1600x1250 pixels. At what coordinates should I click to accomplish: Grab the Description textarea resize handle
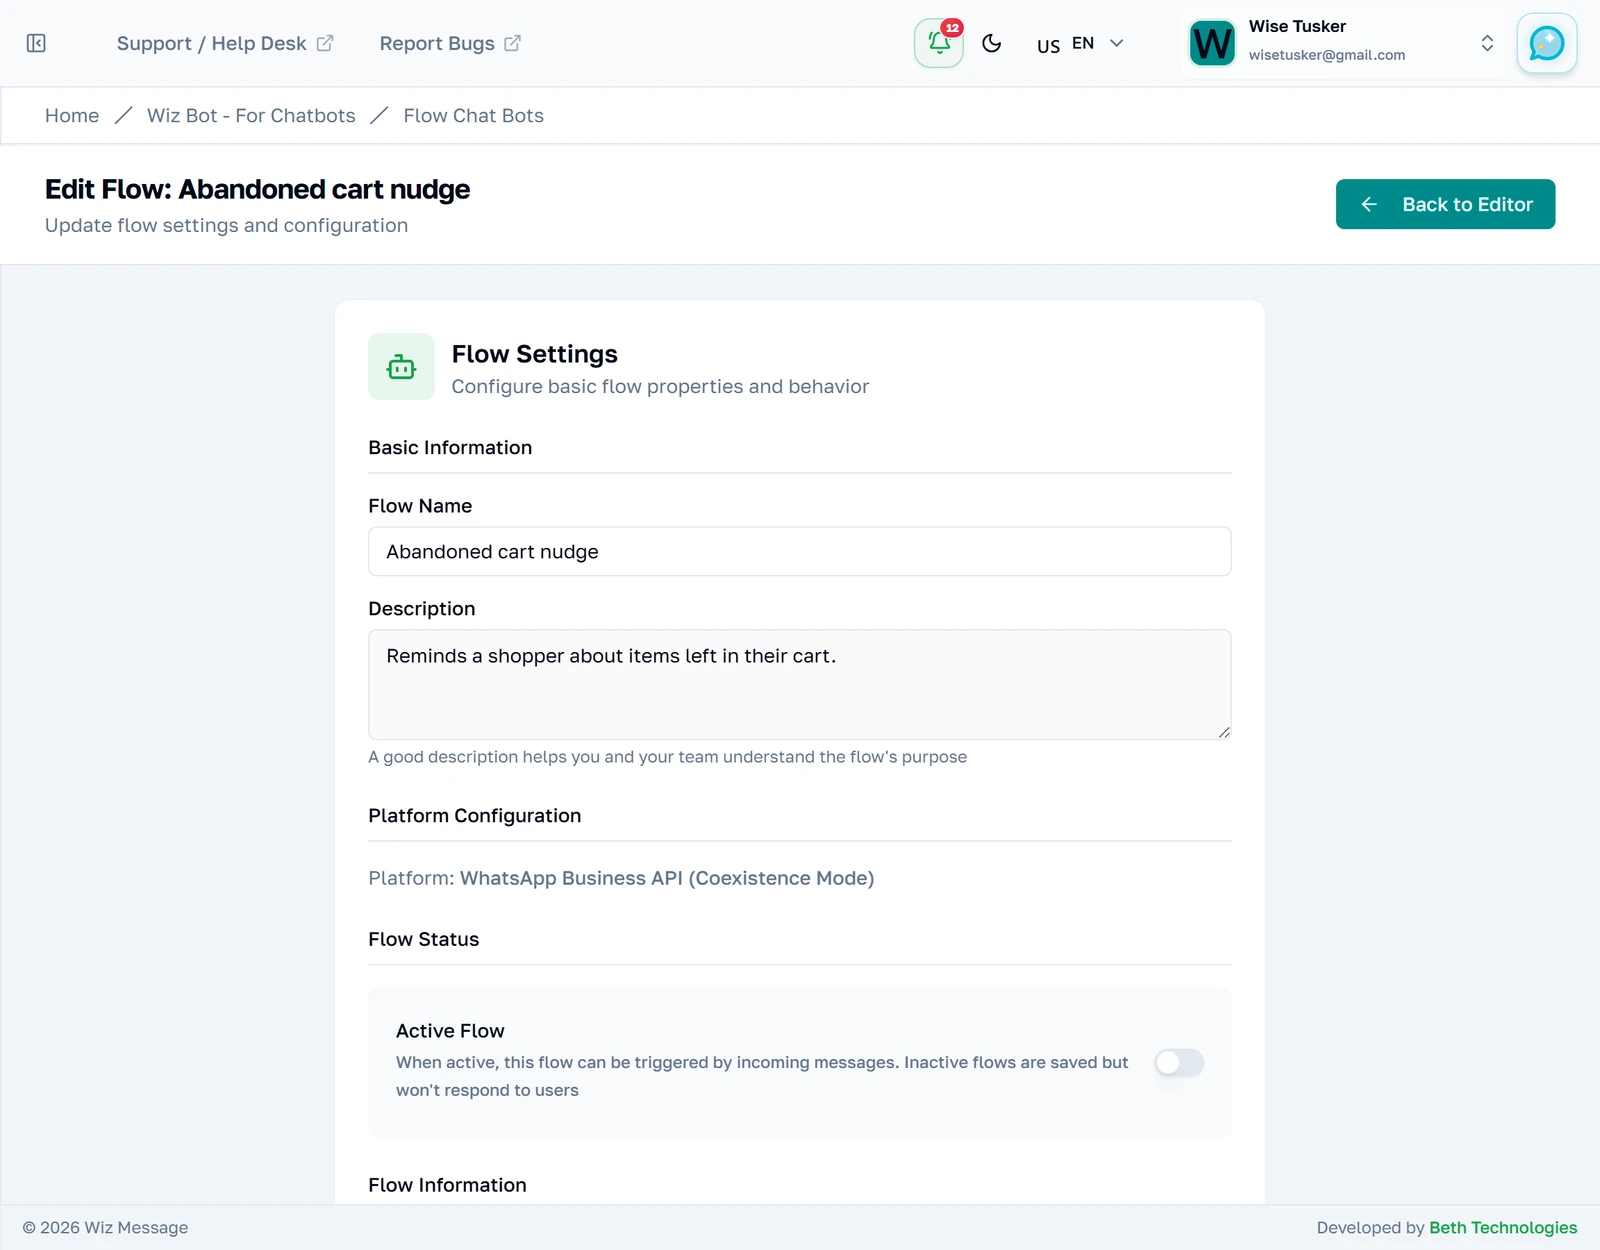click(x=1224, y=732)
